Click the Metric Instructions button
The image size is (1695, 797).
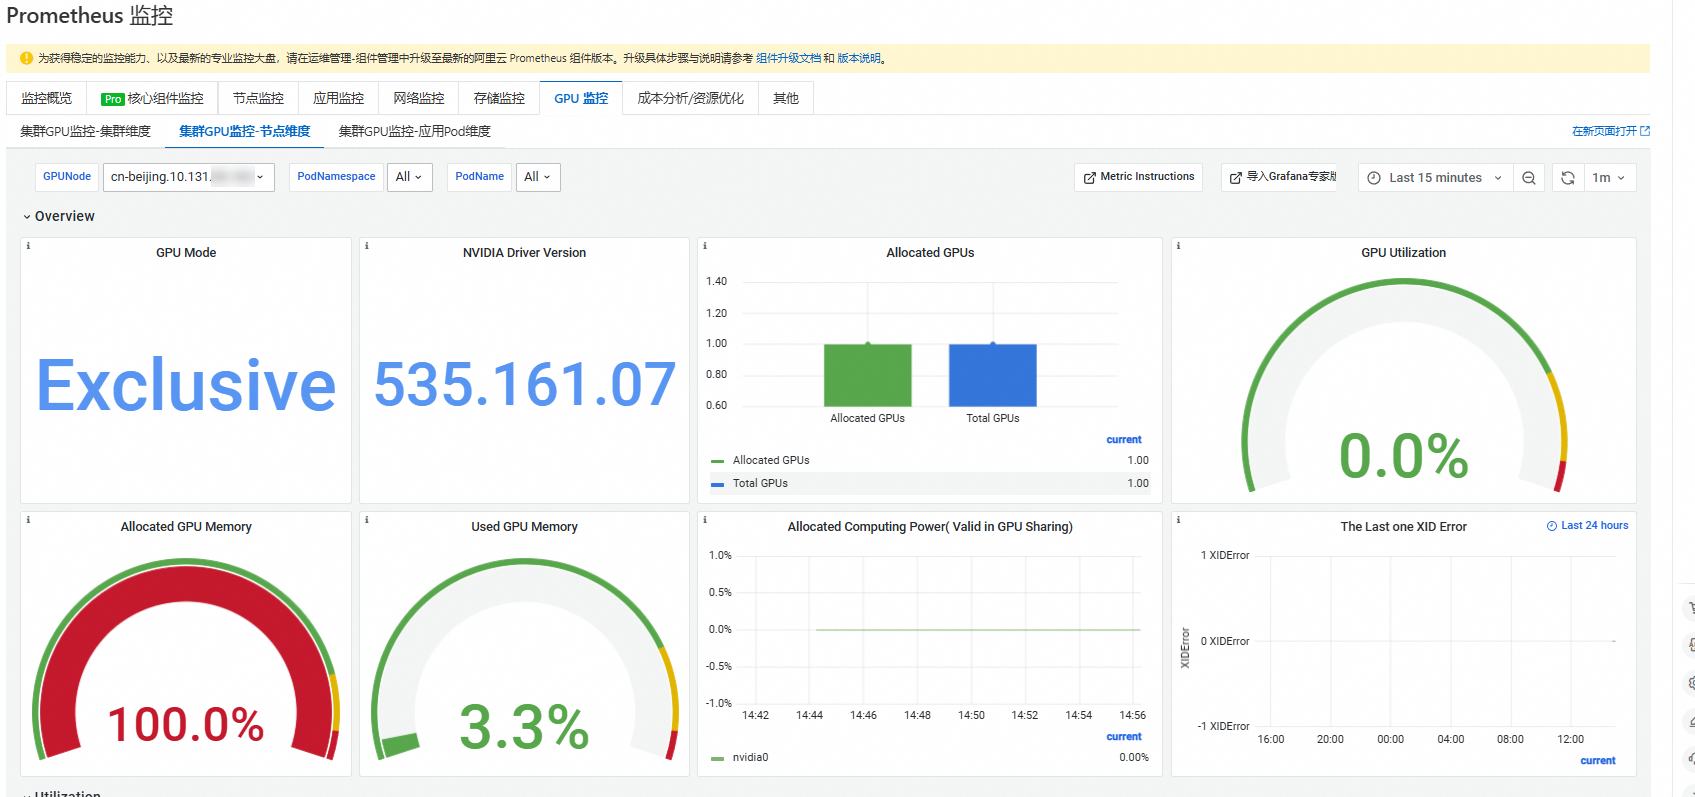tap(1138, 177)
